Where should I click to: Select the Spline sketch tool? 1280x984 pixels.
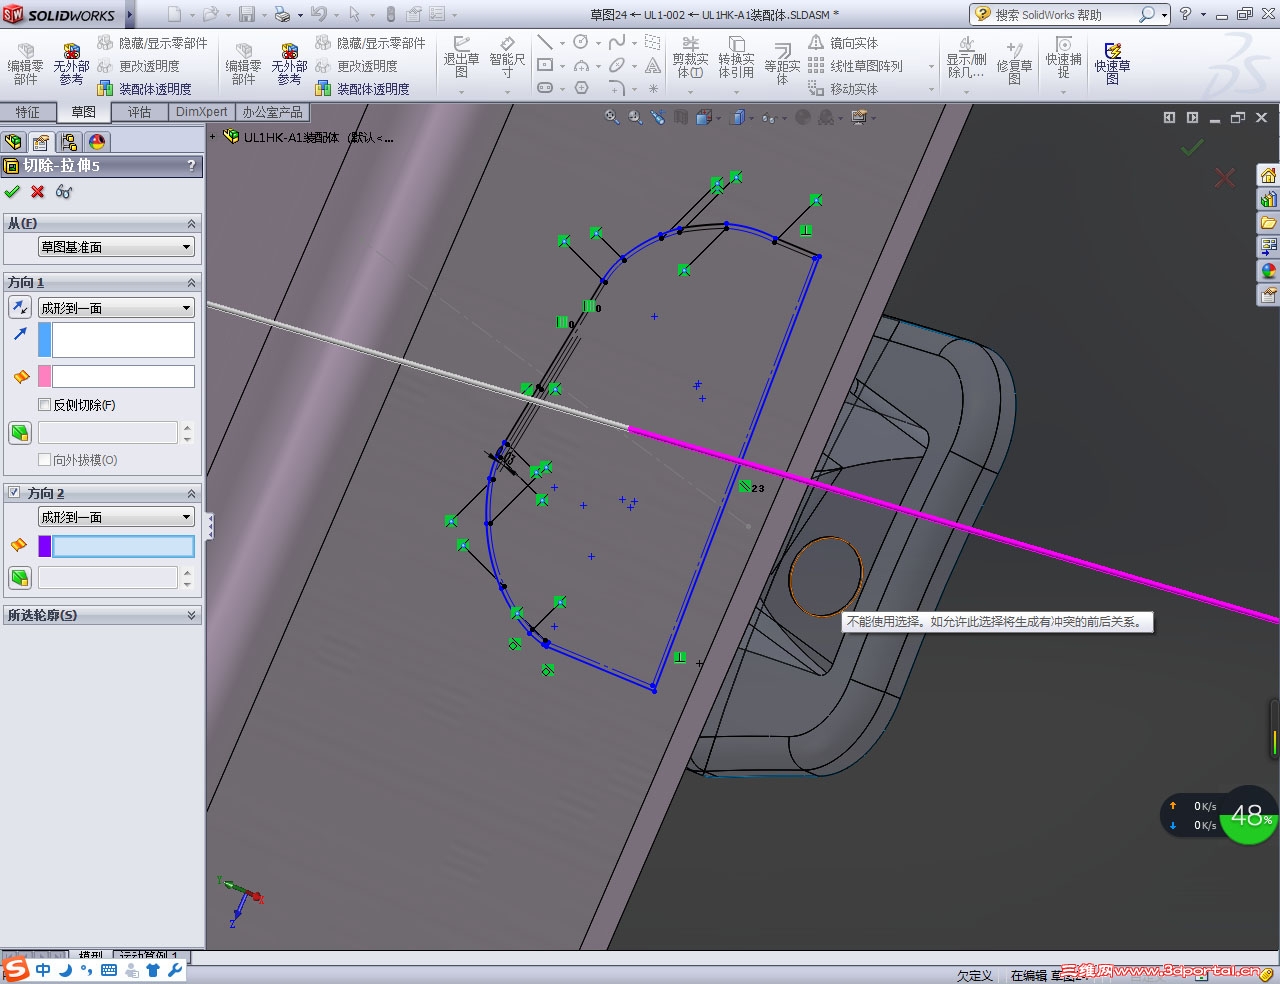click(x=617, y=42)
